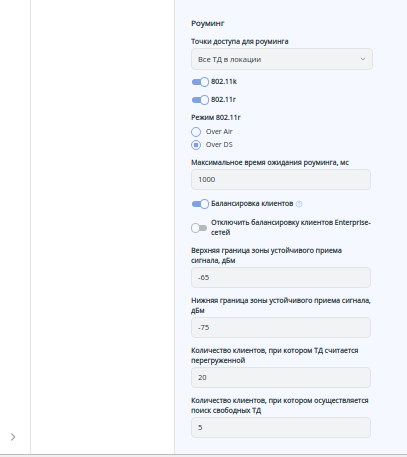Click the upper signal boundary field -65

click(281, 277)
